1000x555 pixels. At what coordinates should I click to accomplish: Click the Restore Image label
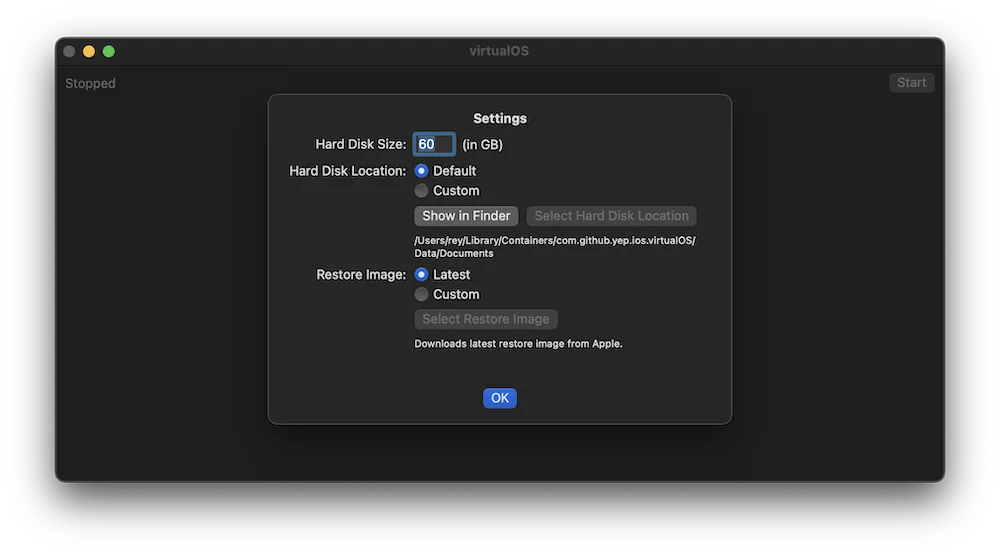click(x=361, y=275)
